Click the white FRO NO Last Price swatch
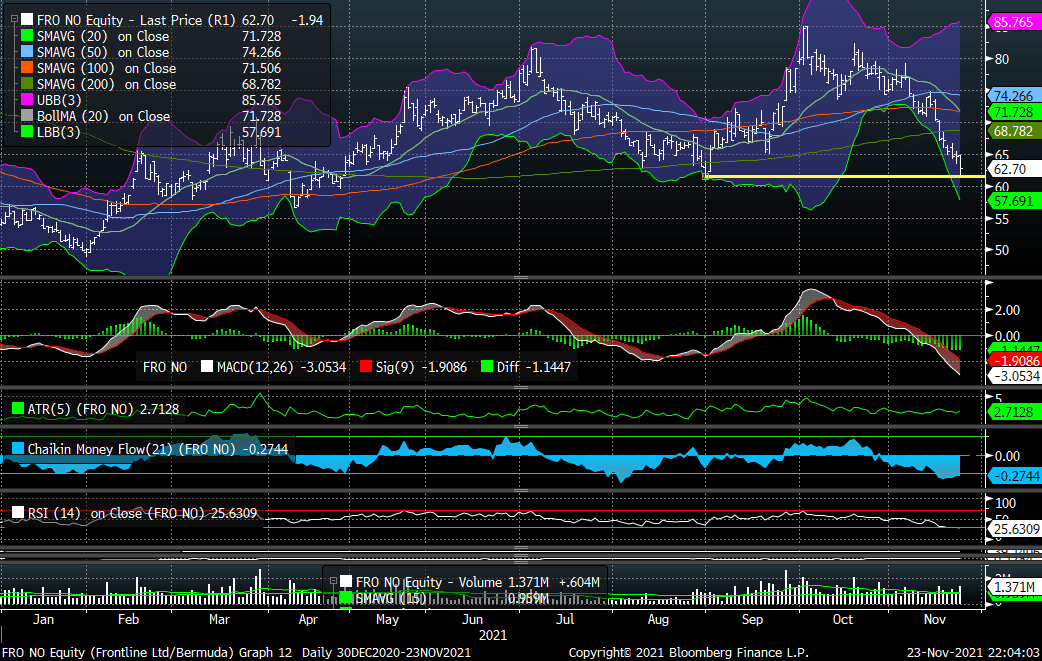Screen dimensions: 1042x661 (27, 20)
